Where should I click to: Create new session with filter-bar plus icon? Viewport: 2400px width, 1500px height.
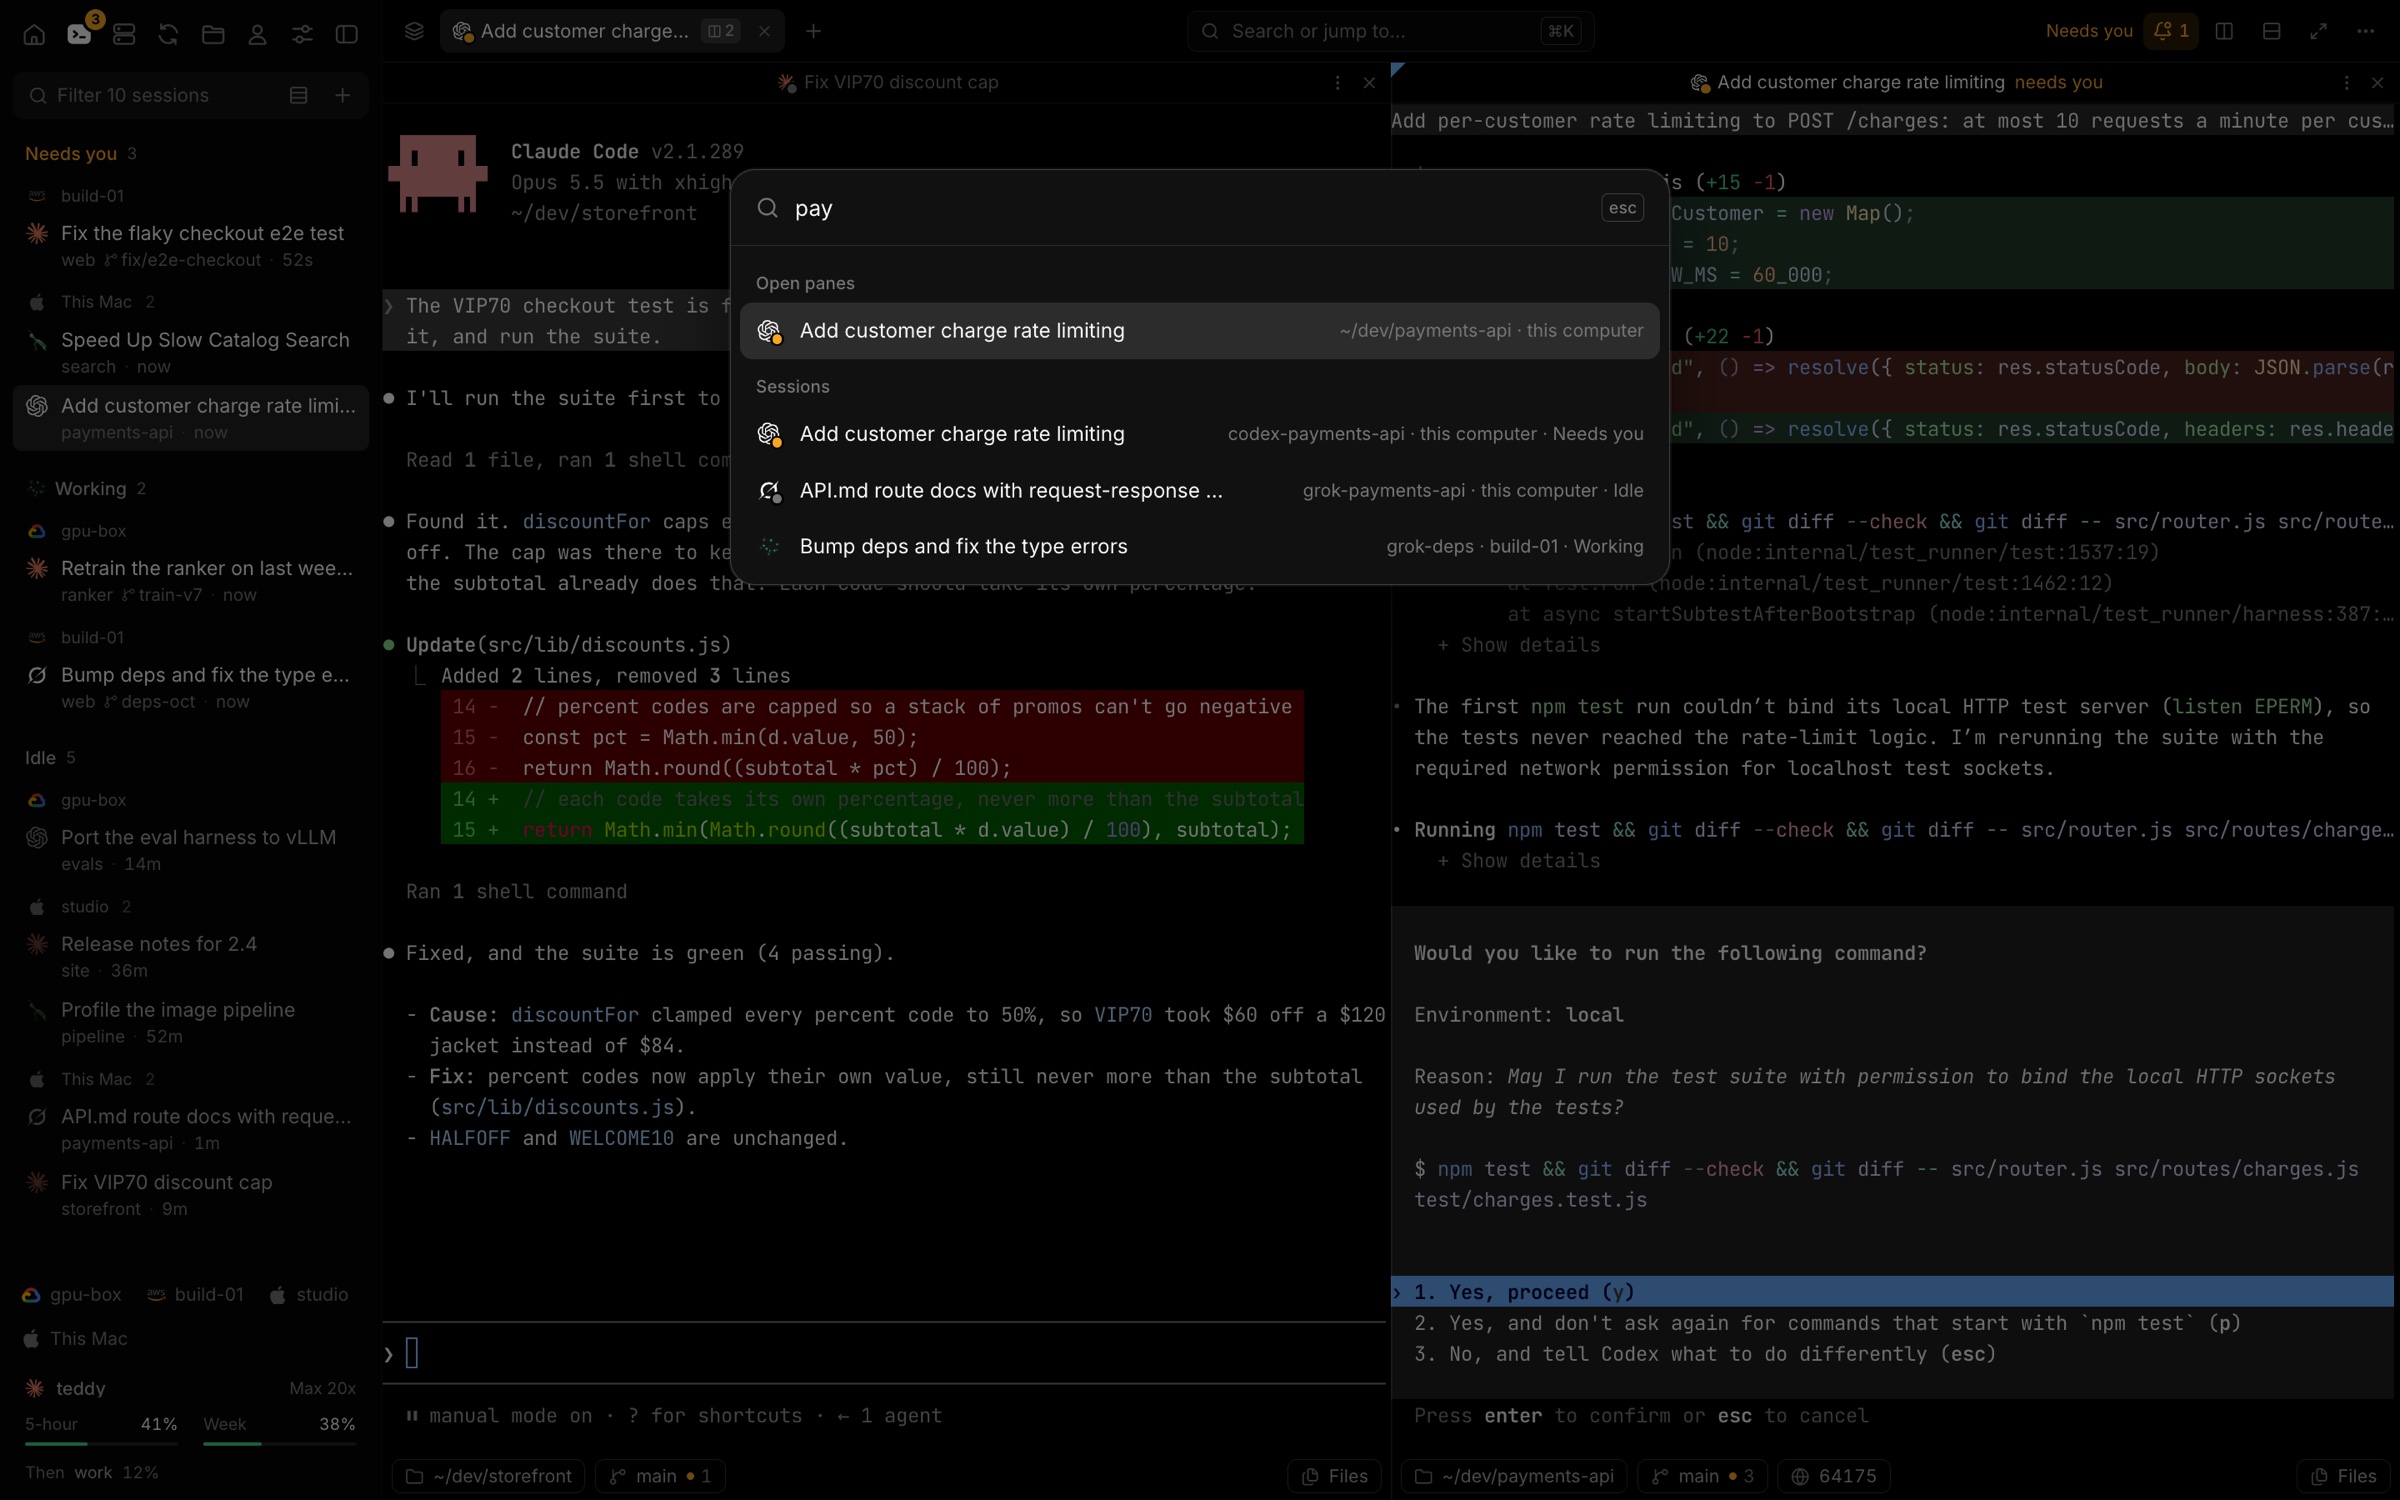pyautogui.click(x=342, y=95)
